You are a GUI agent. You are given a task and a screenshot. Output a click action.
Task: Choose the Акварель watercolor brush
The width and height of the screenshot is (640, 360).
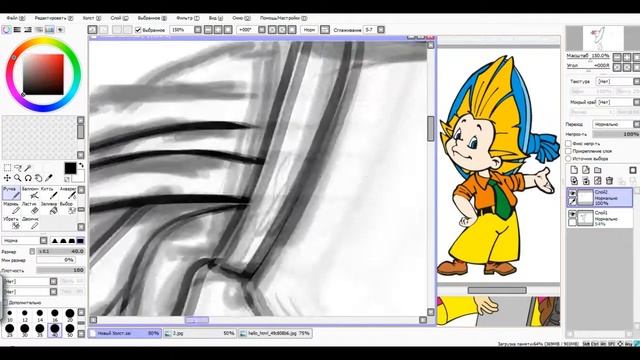[x=67, y=193]
